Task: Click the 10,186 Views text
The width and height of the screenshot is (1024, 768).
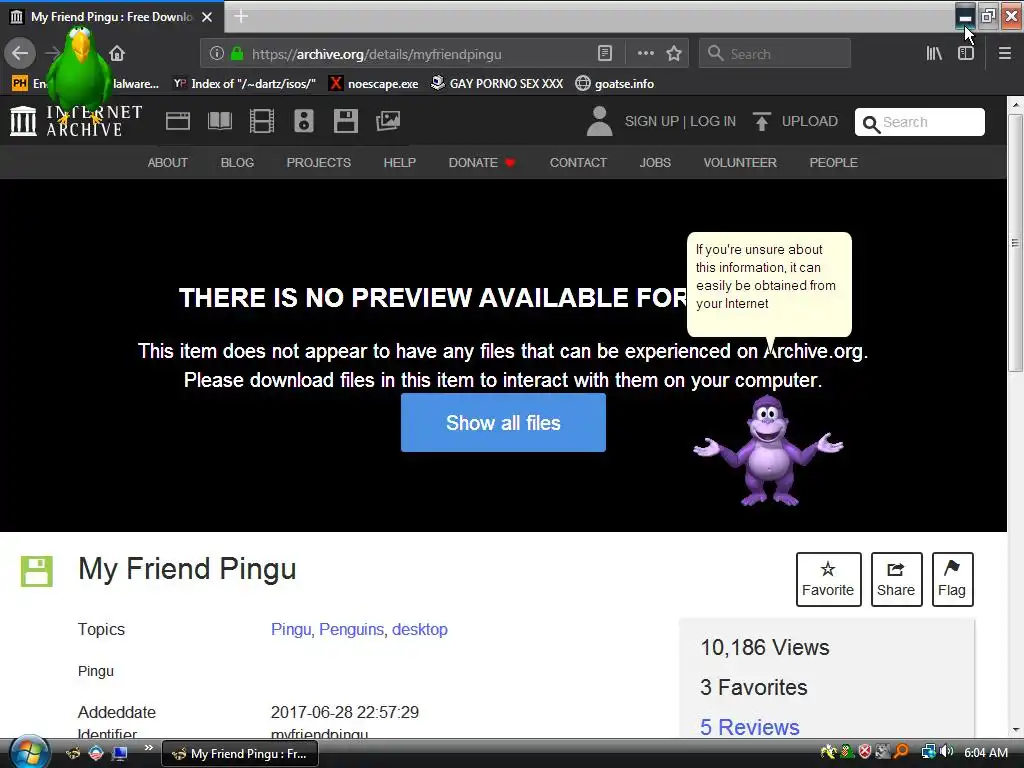Action: coord(765,647)
